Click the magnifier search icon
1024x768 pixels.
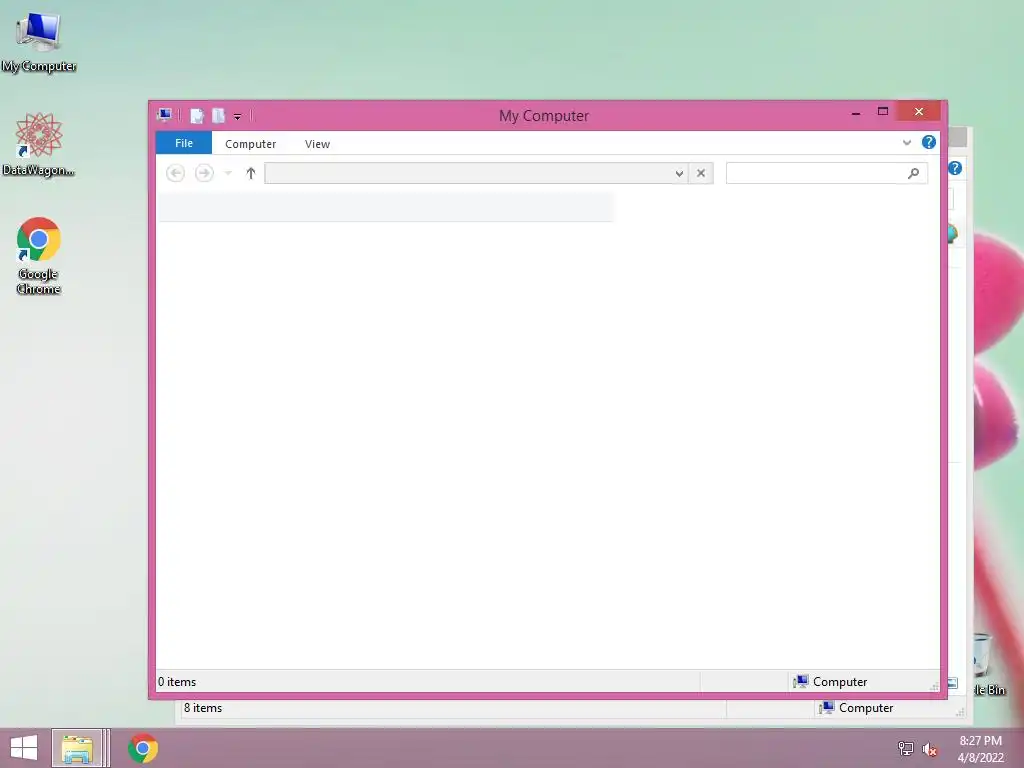[x=914, y=173]
